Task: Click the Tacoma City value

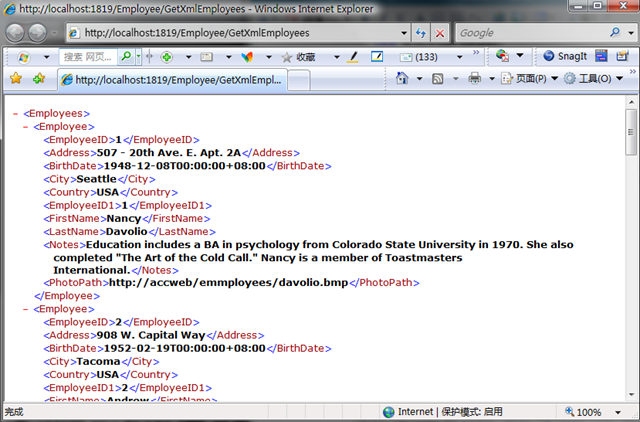Action: click(98, 362)
